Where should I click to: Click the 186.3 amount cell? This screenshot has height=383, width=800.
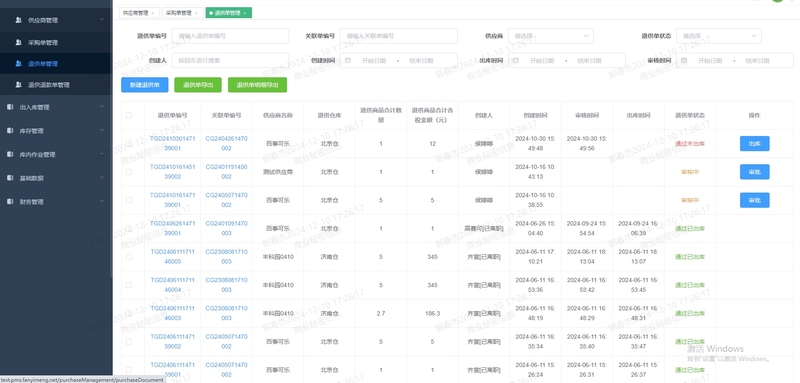(x=432, y=313)
